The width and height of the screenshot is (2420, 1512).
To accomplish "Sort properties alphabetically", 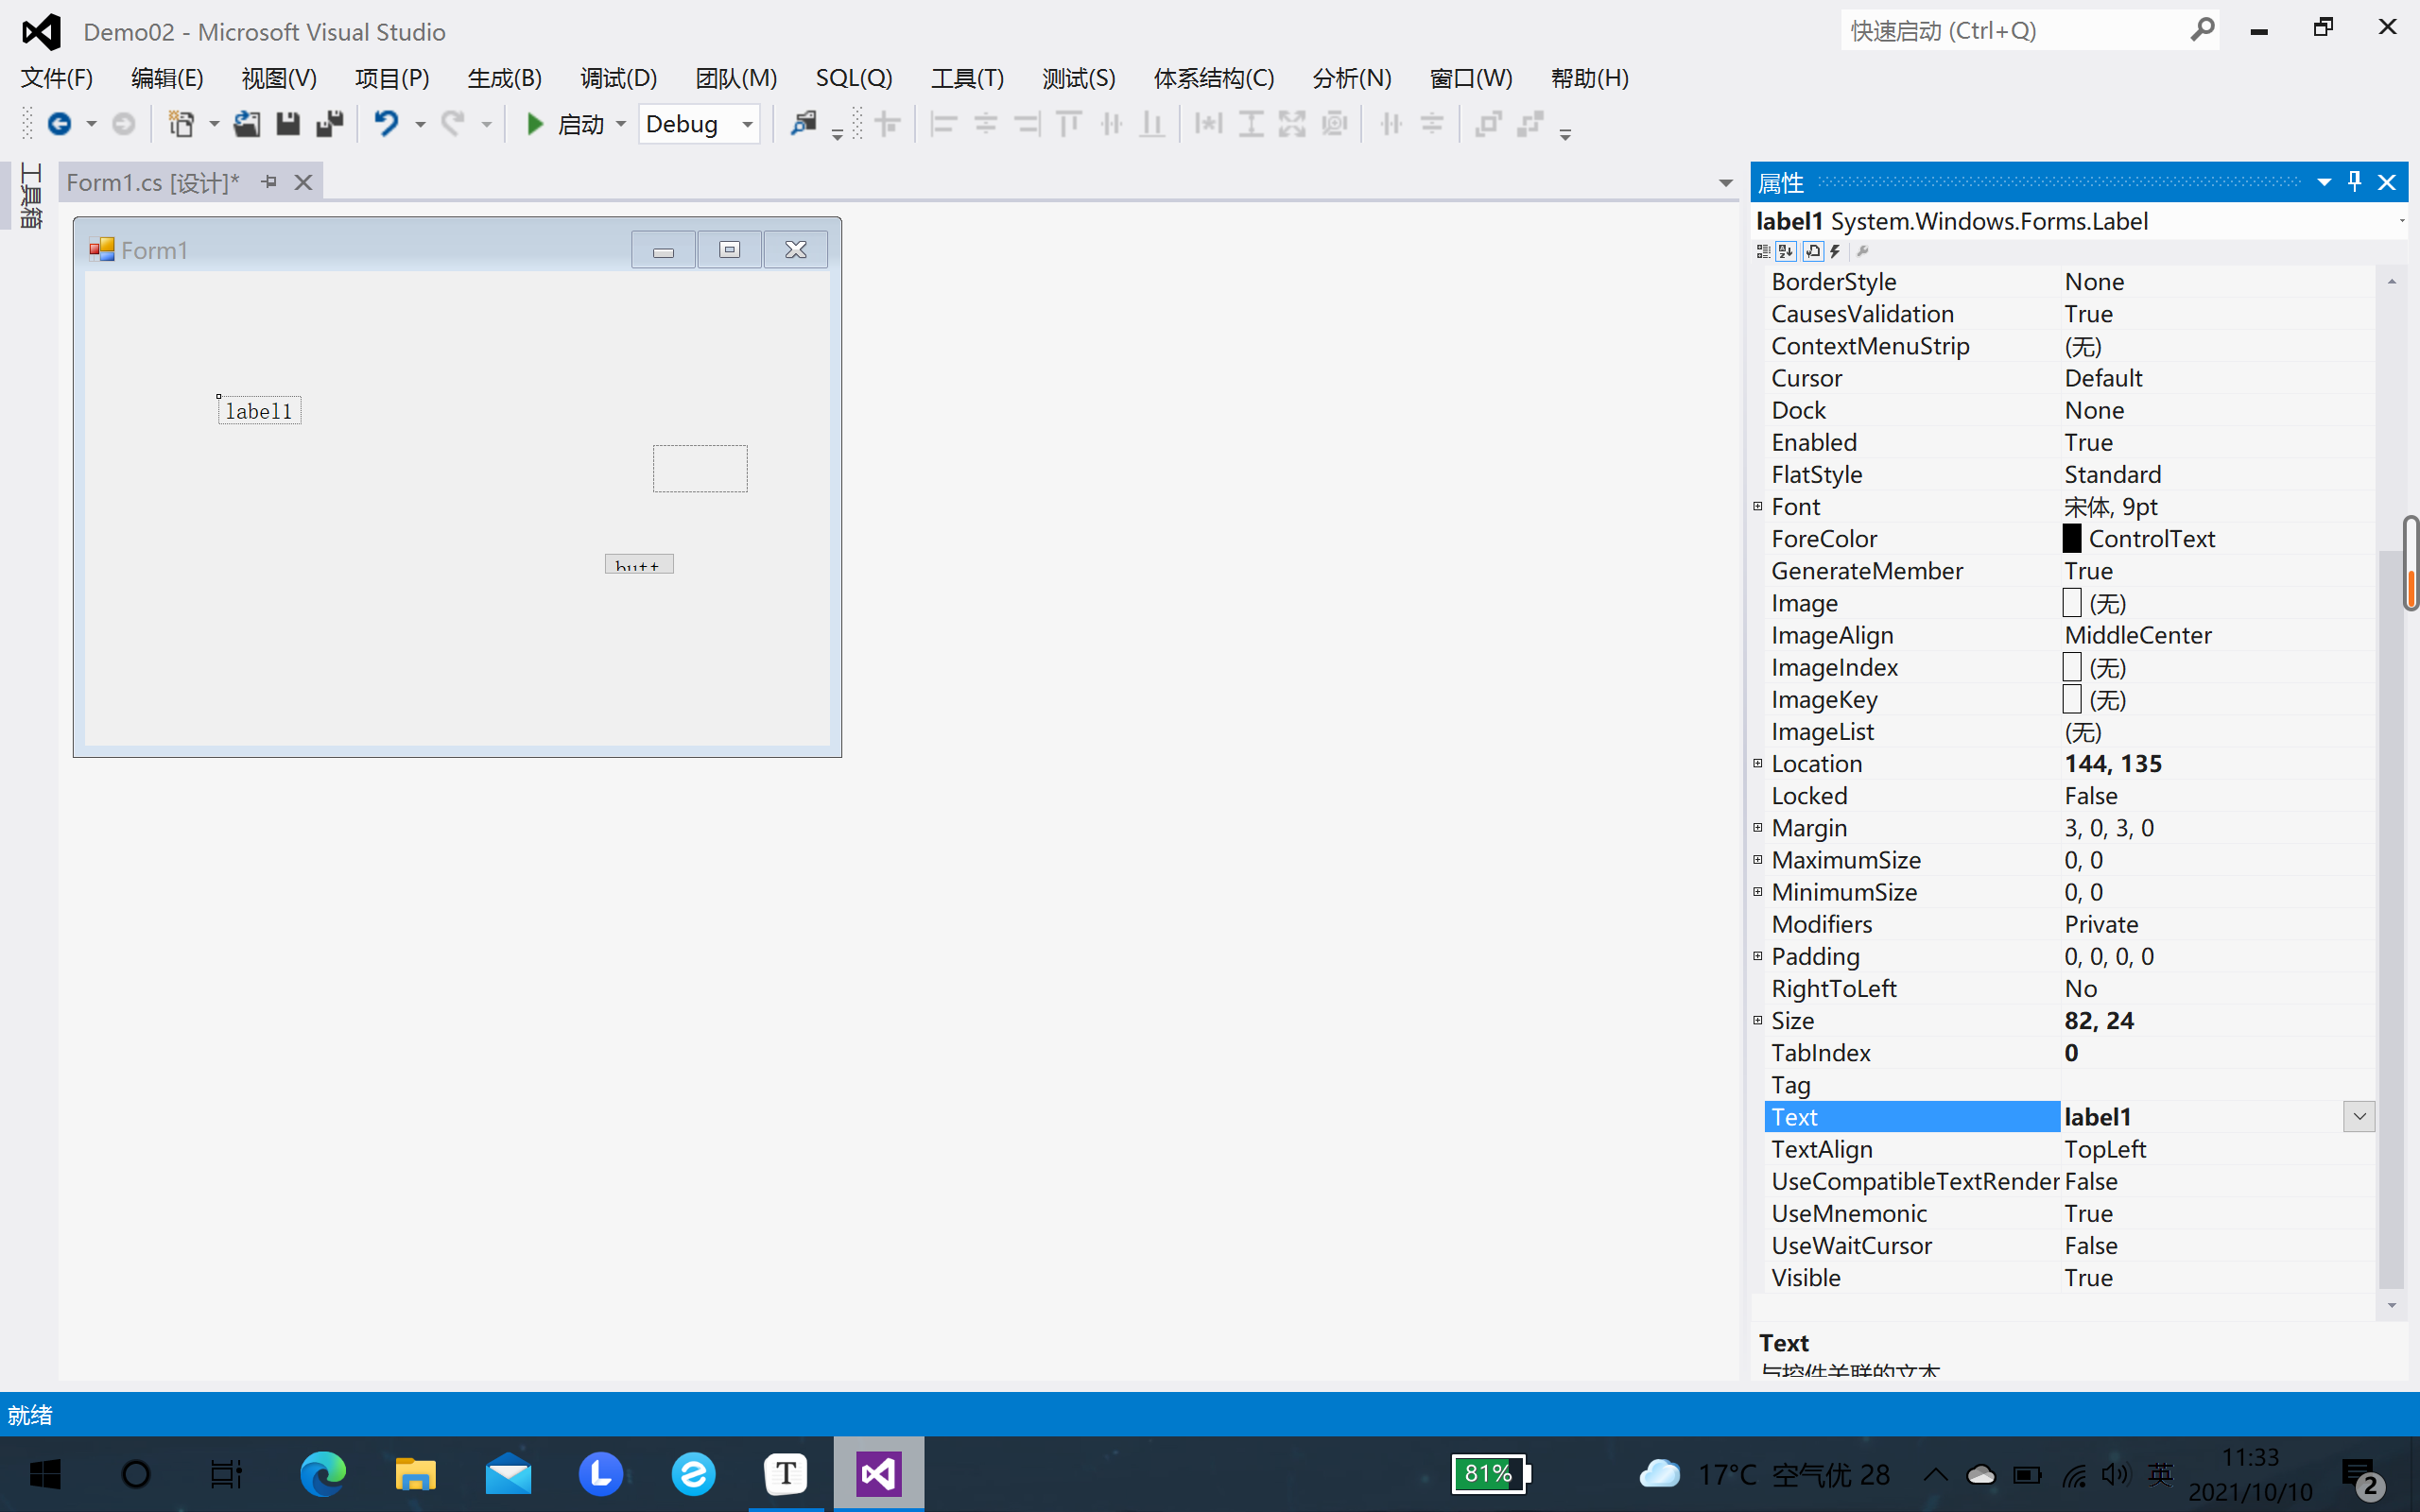I will (x=1786, y=251).
